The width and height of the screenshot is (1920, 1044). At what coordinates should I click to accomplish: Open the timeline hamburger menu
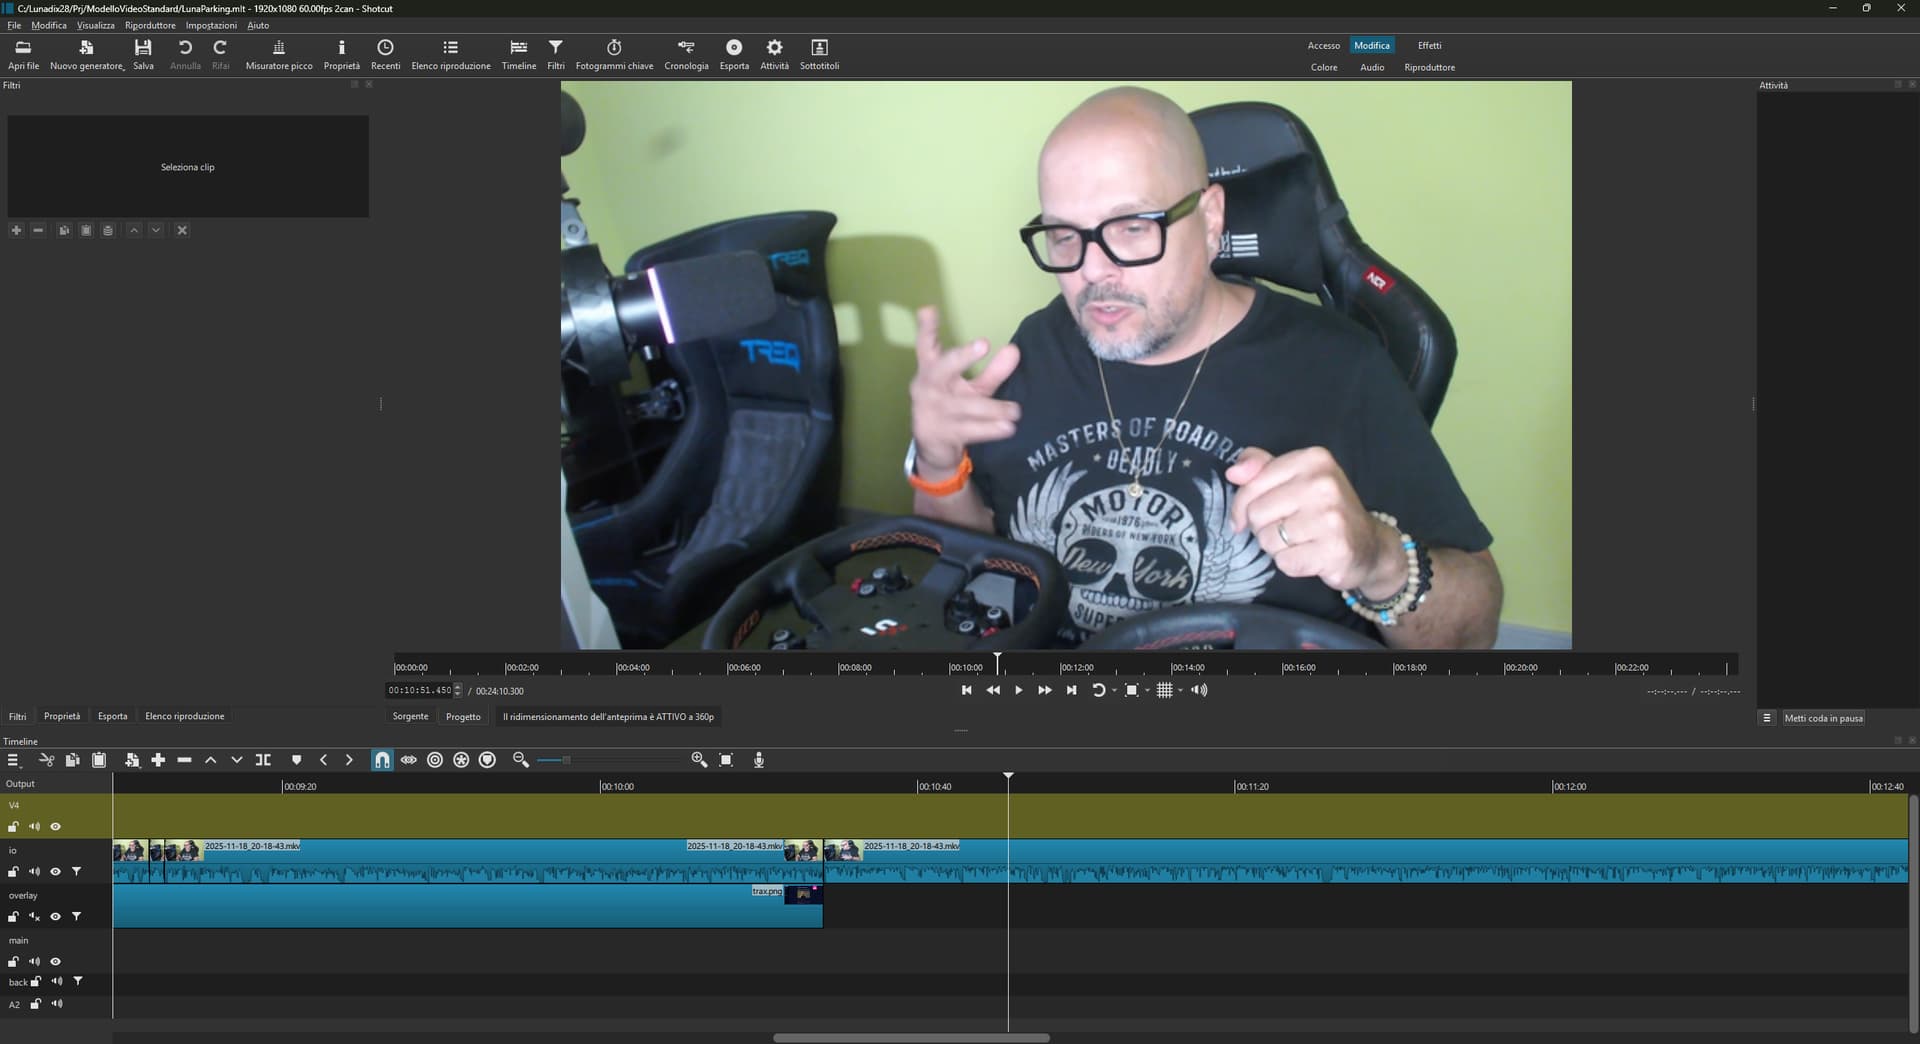(13, 760)
